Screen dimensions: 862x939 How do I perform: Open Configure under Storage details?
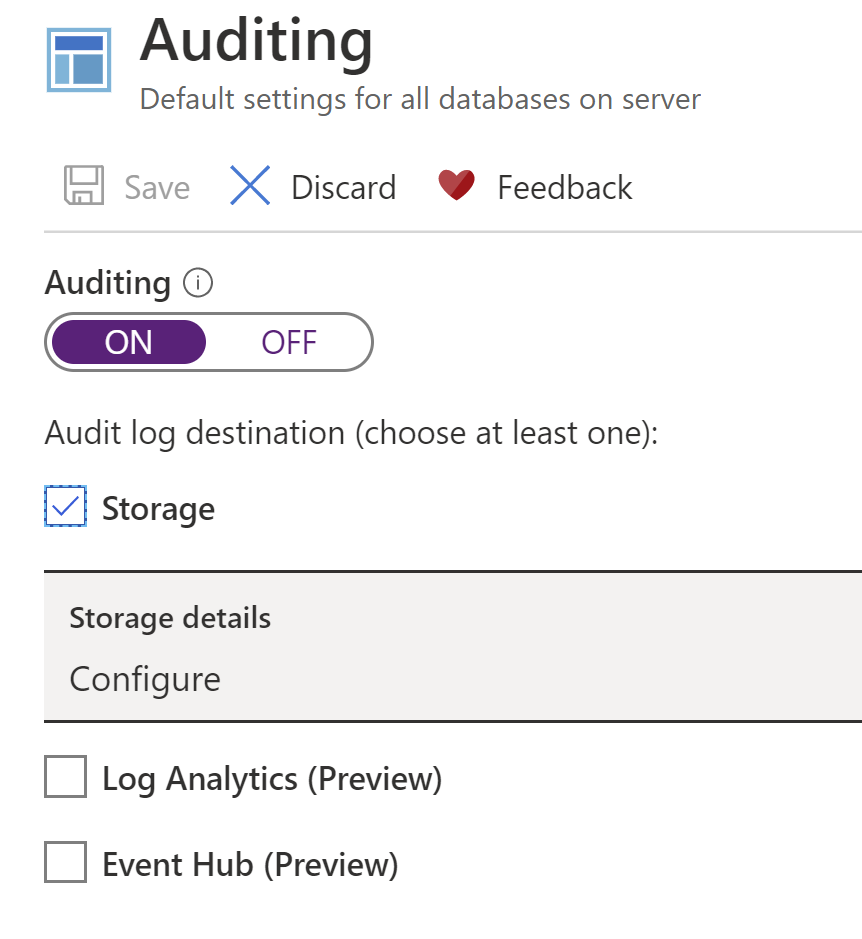pos(145,680)
